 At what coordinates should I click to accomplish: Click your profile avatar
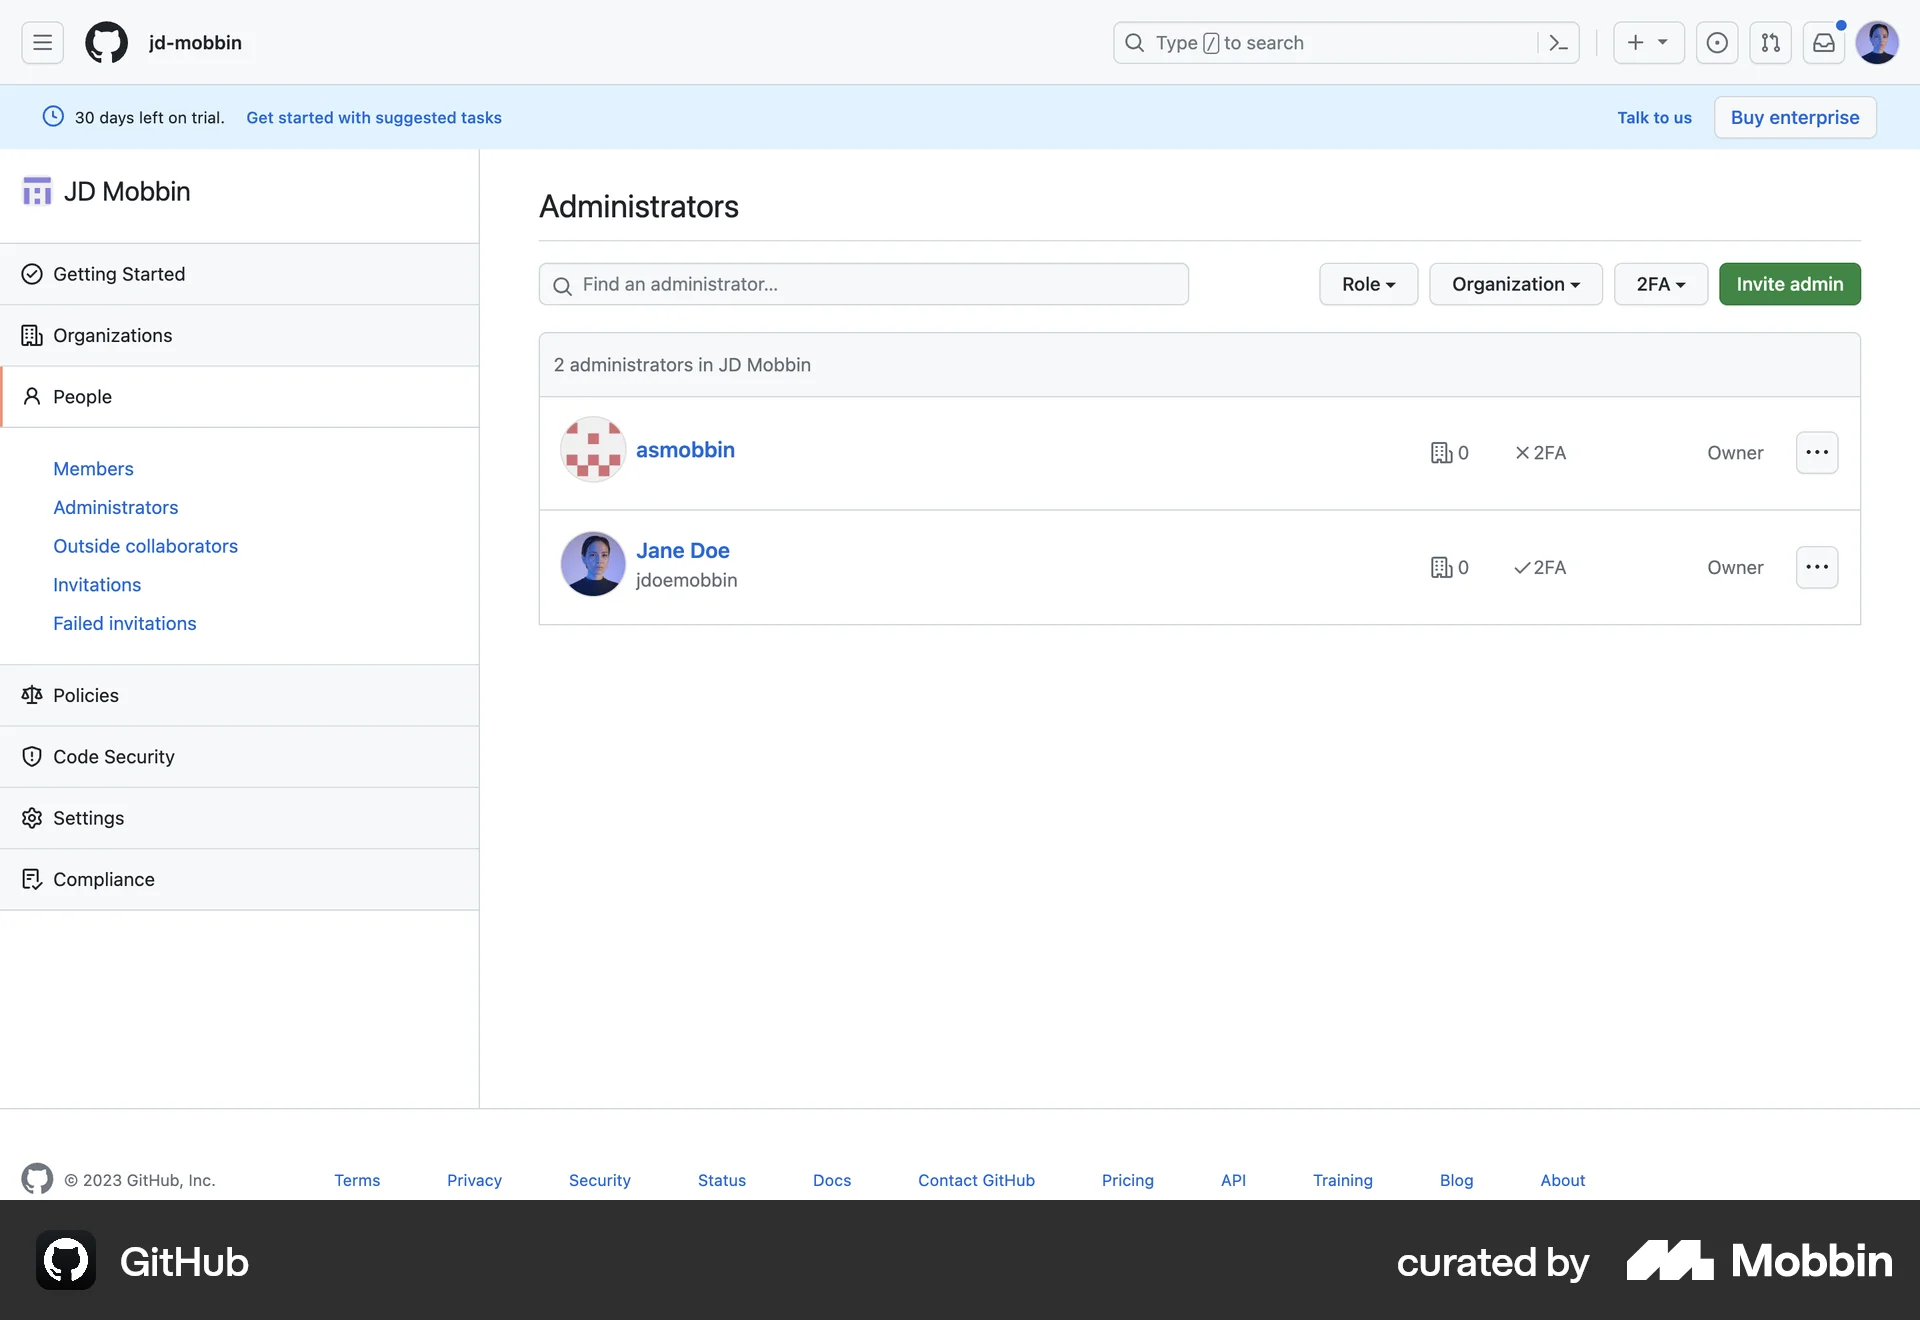coord(1878,43)
